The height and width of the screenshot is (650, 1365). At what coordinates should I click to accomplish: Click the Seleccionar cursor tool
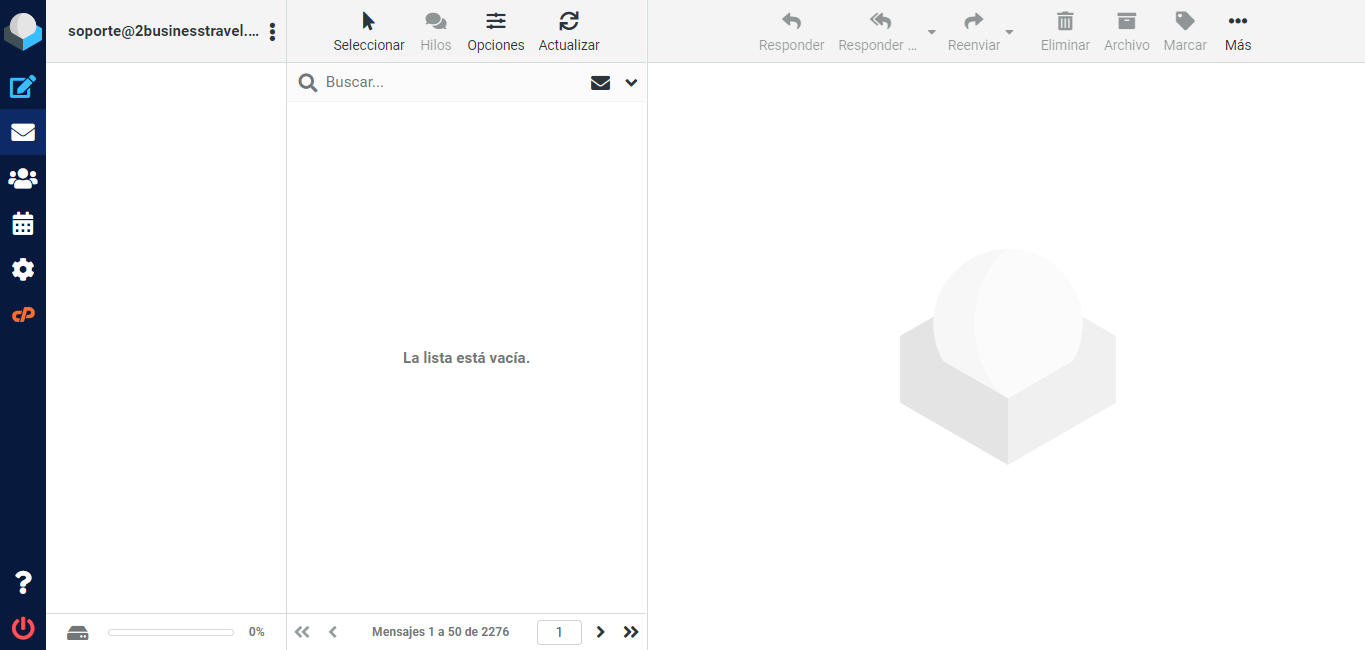pos(369,32)
